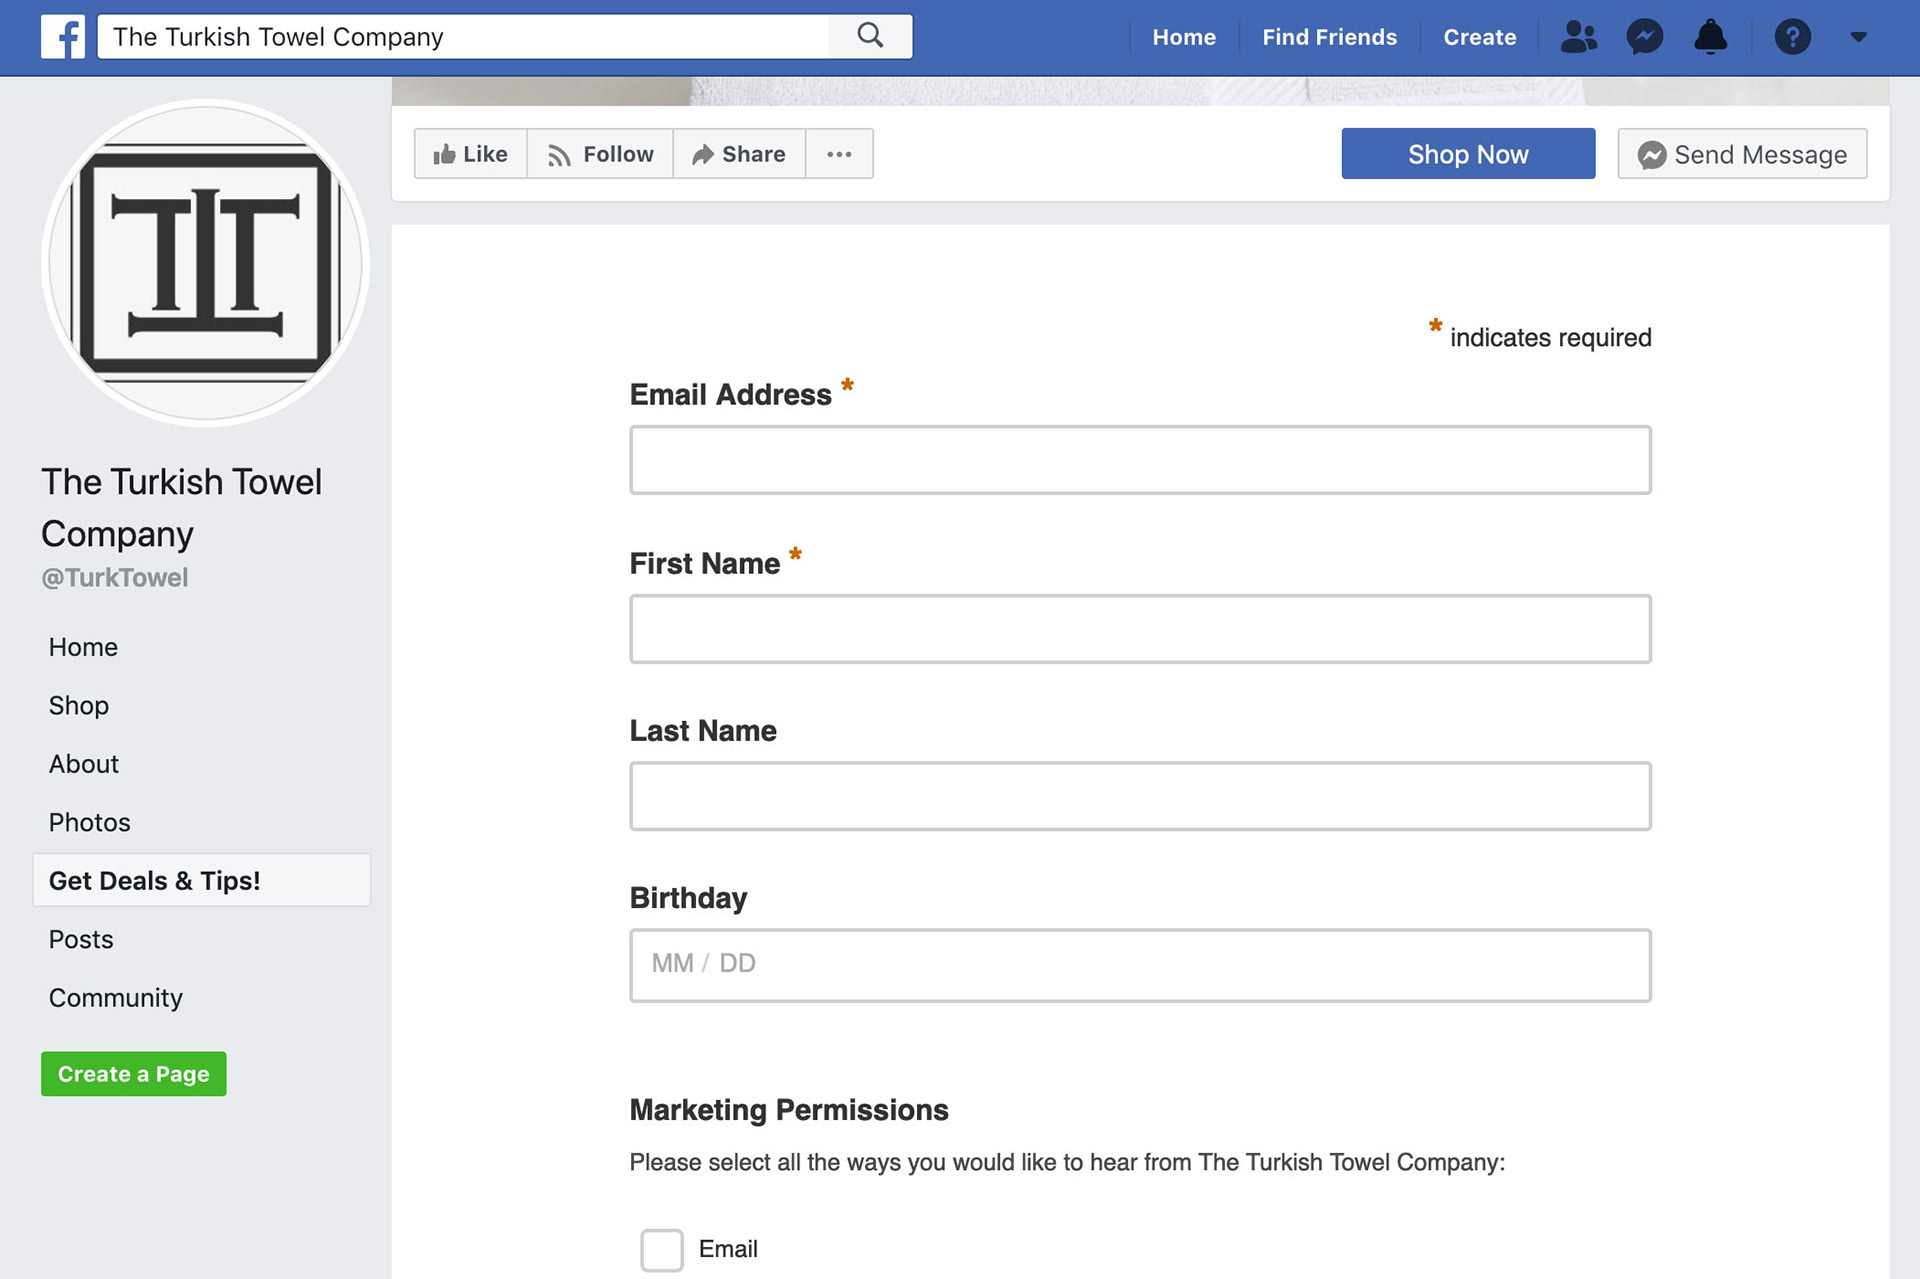Open Posts in page sidebar
The width and height of the screenshot is (1920, 1279).
tap(81, 940)
